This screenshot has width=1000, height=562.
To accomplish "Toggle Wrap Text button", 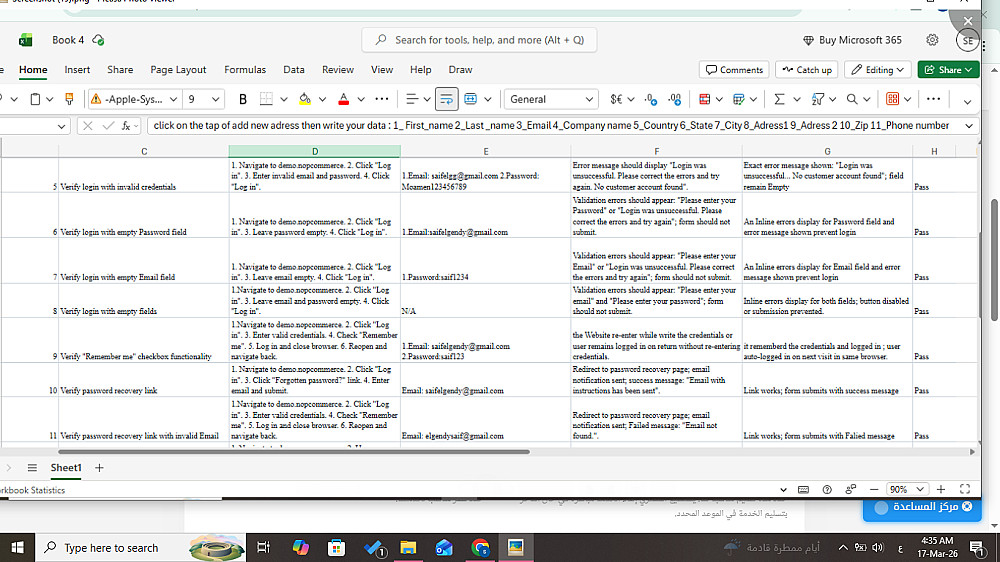I will pos(446,100).
